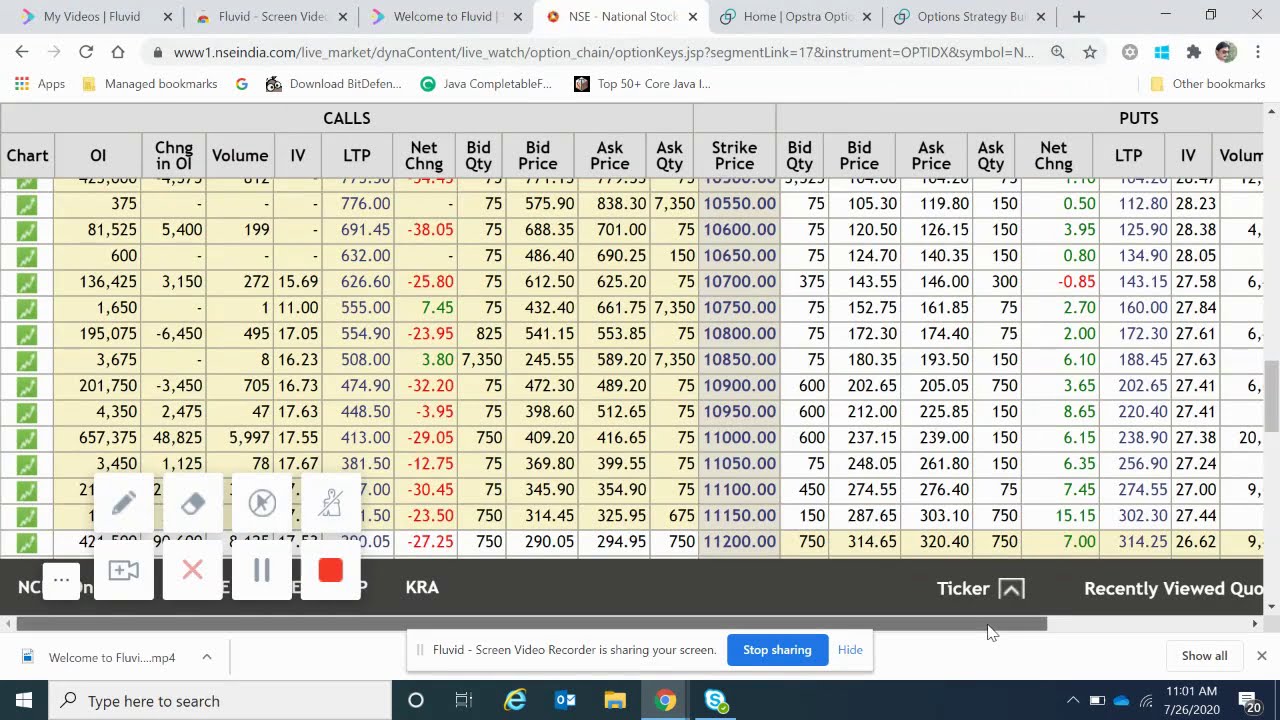Open the 10800.00 strike price link

pos(739,334)
